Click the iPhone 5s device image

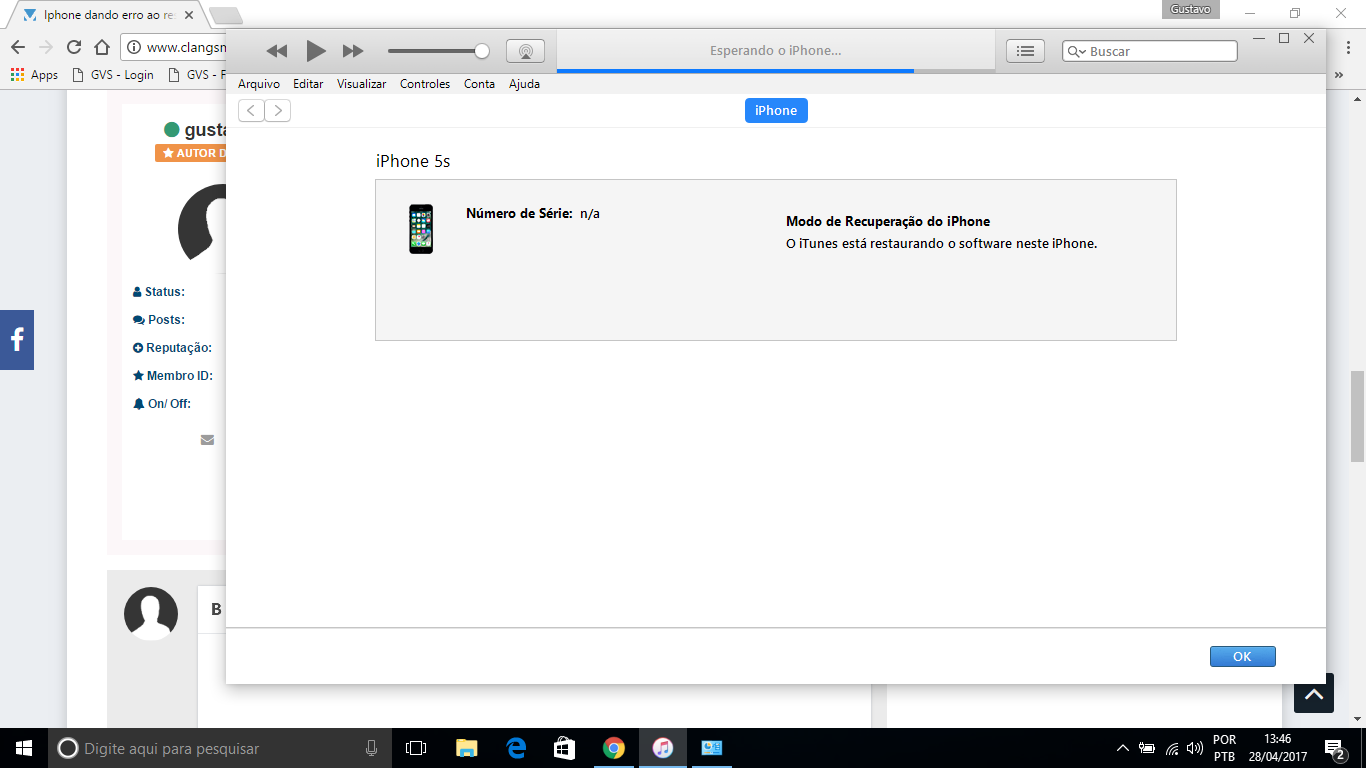coord(421,229)
